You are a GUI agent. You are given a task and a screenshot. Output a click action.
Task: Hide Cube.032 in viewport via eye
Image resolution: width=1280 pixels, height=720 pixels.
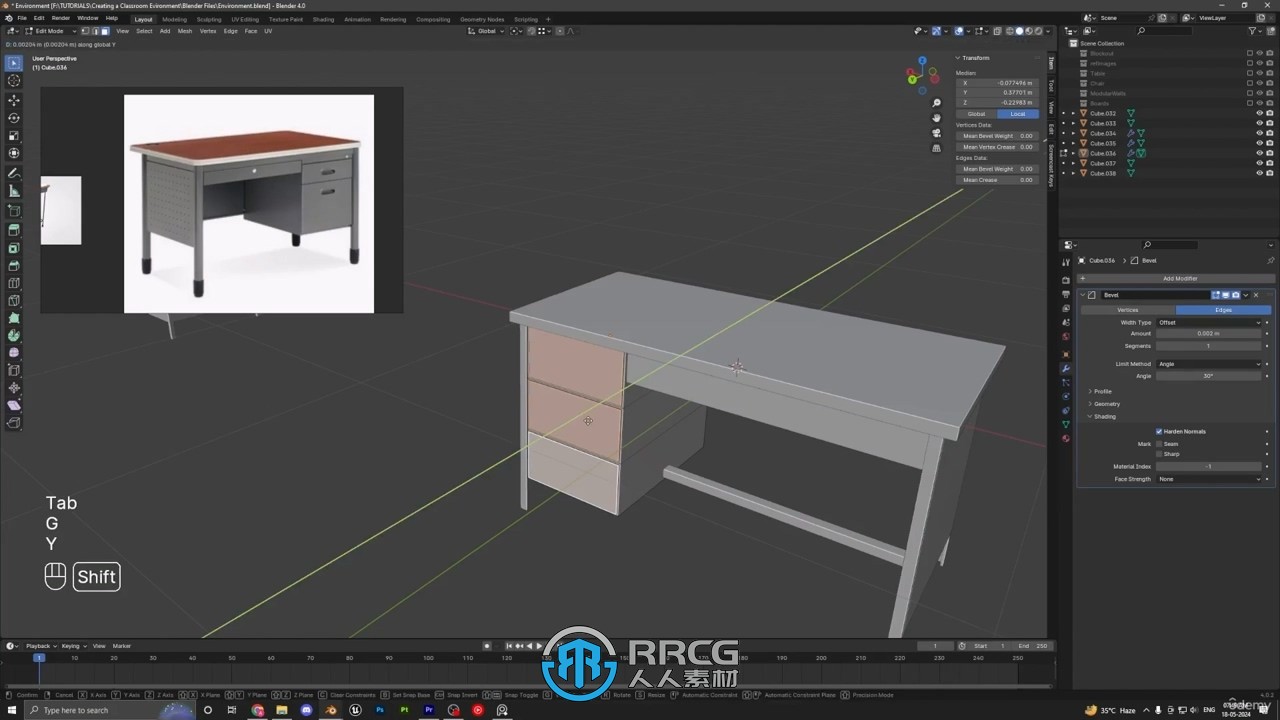tap(1259, 113)
